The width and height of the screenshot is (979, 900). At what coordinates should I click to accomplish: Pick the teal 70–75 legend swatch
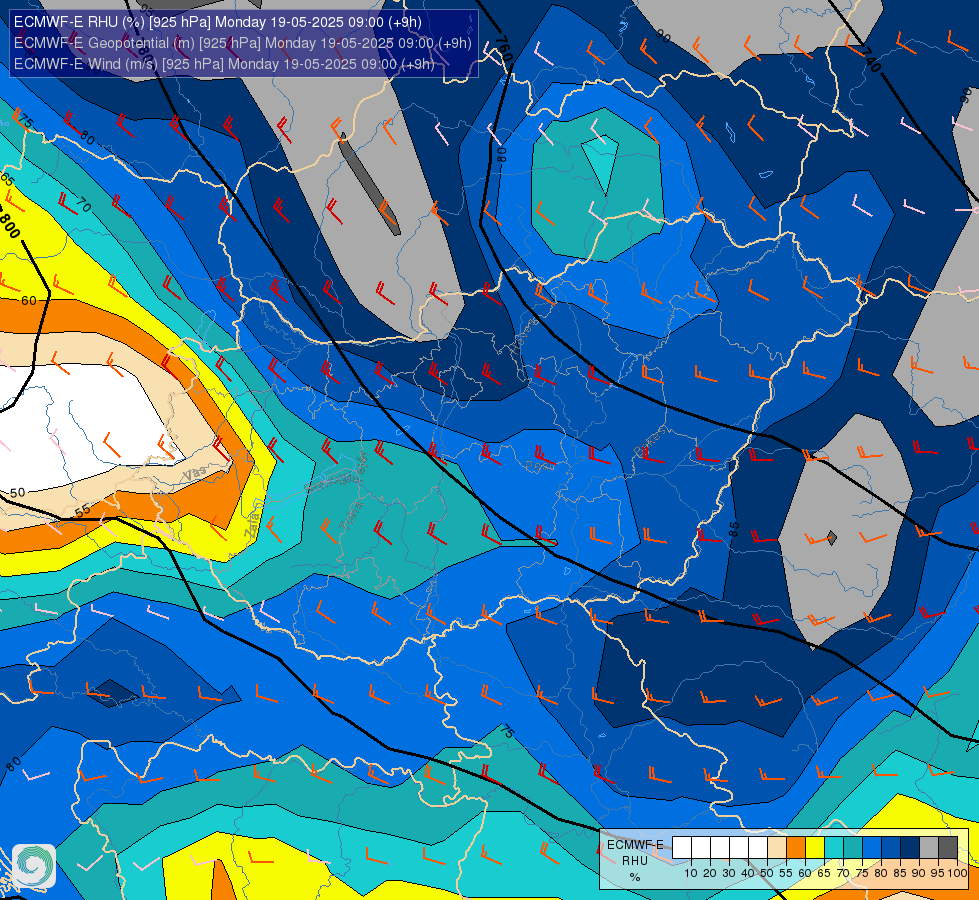tap(853, 847)
